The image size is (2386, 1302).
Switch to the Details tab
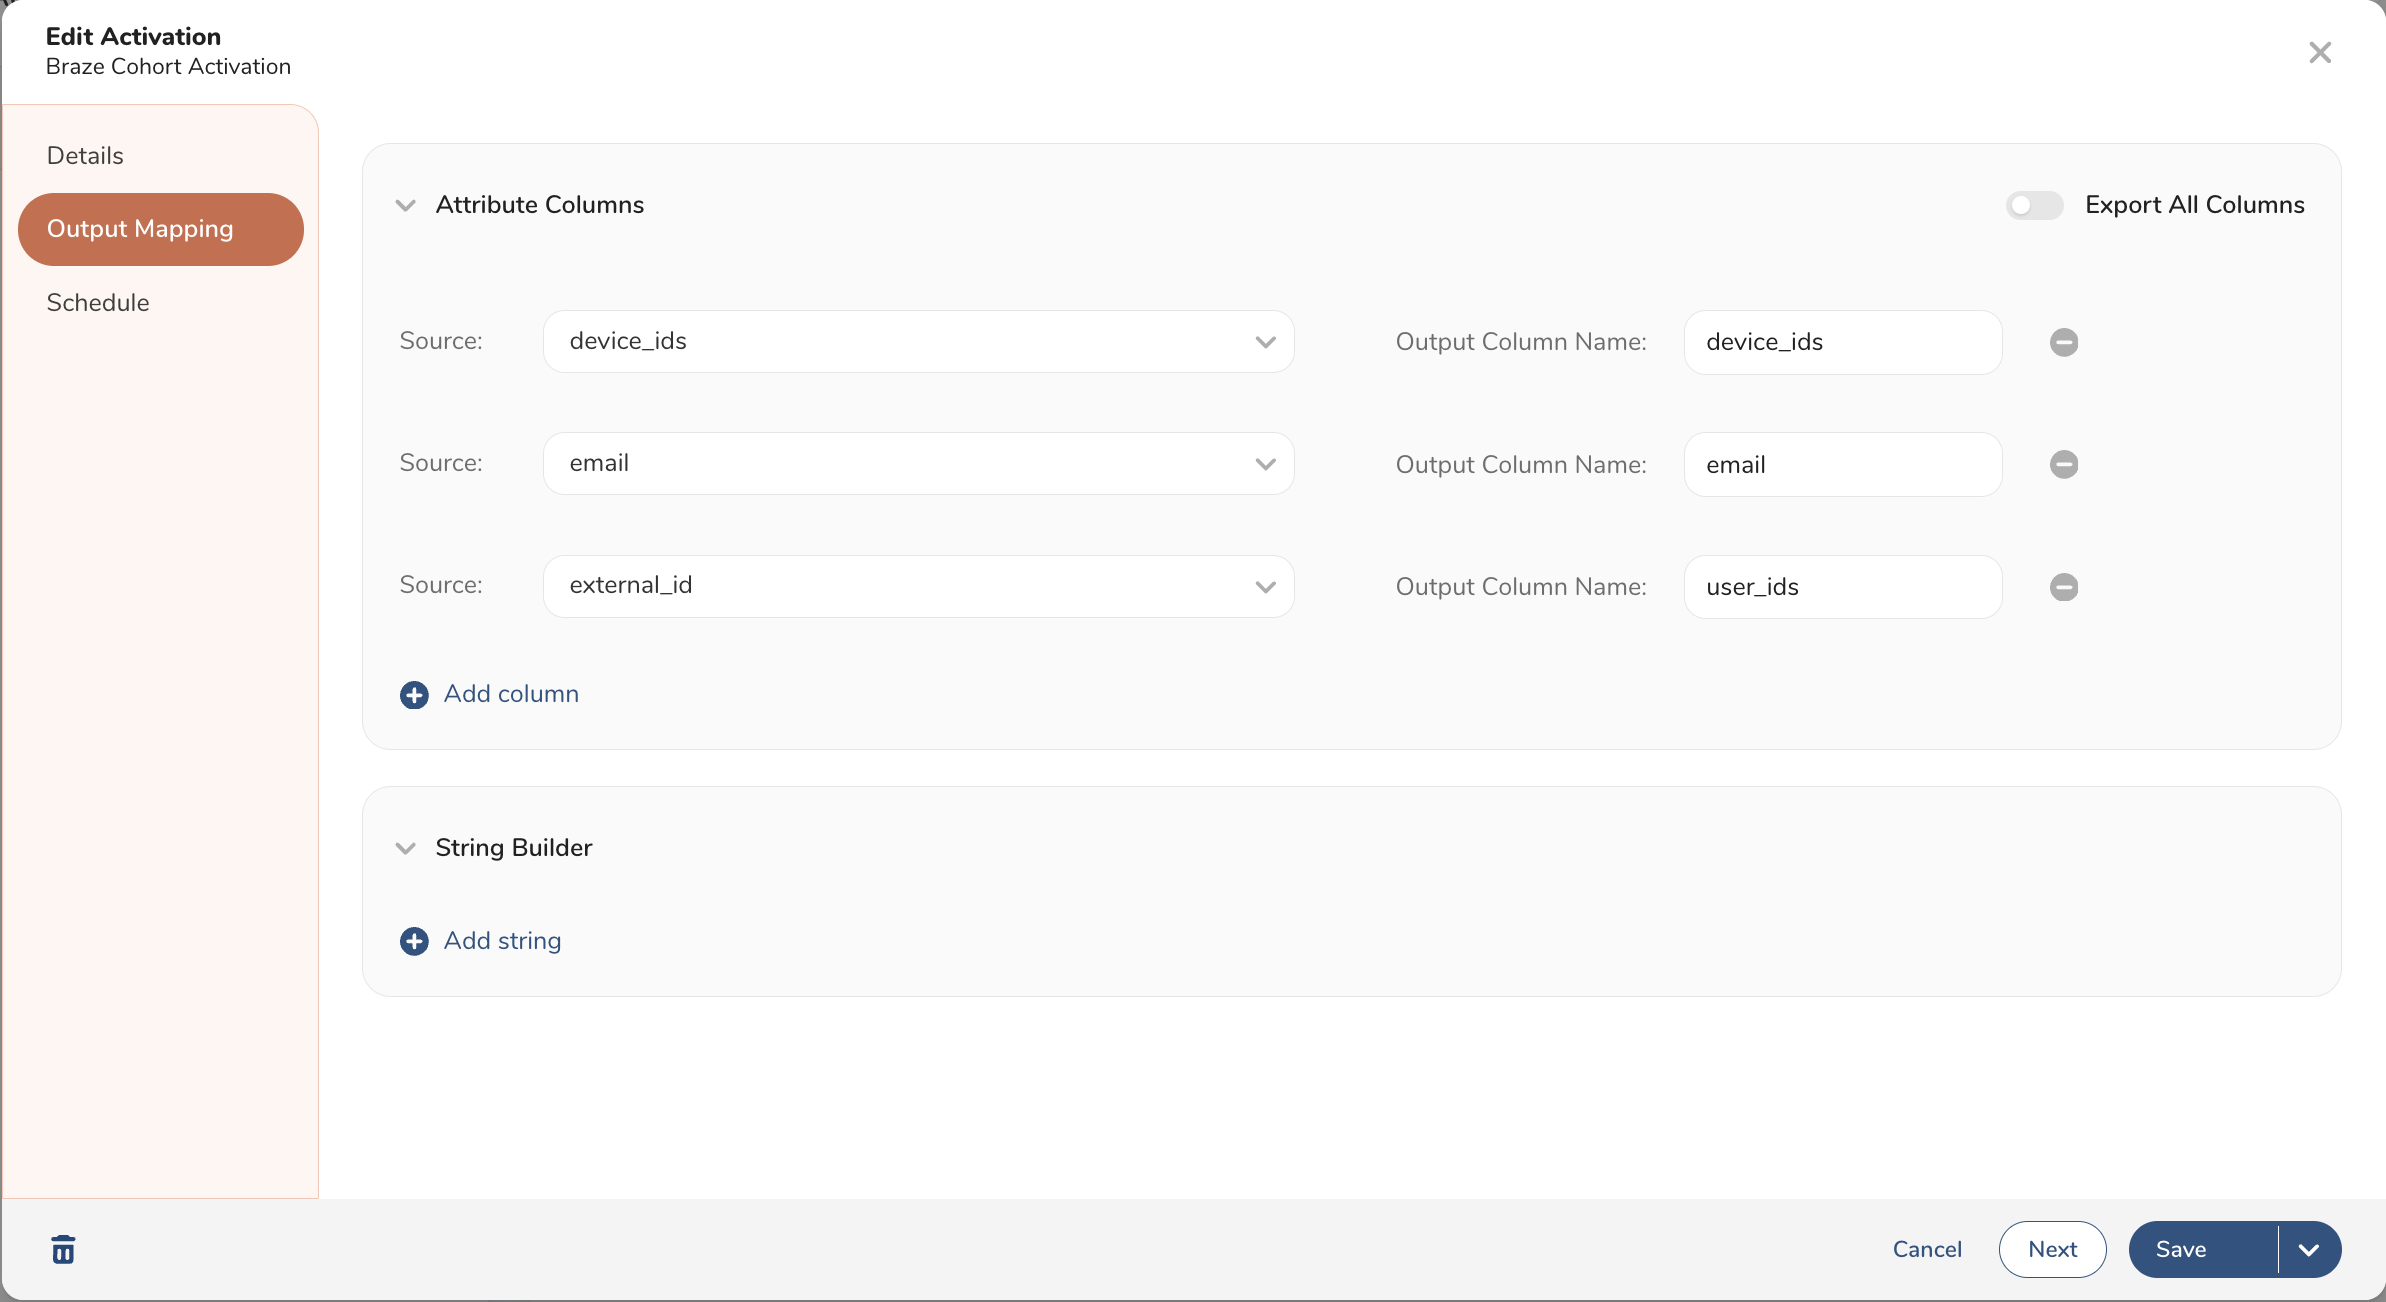[x=83, y=156]
